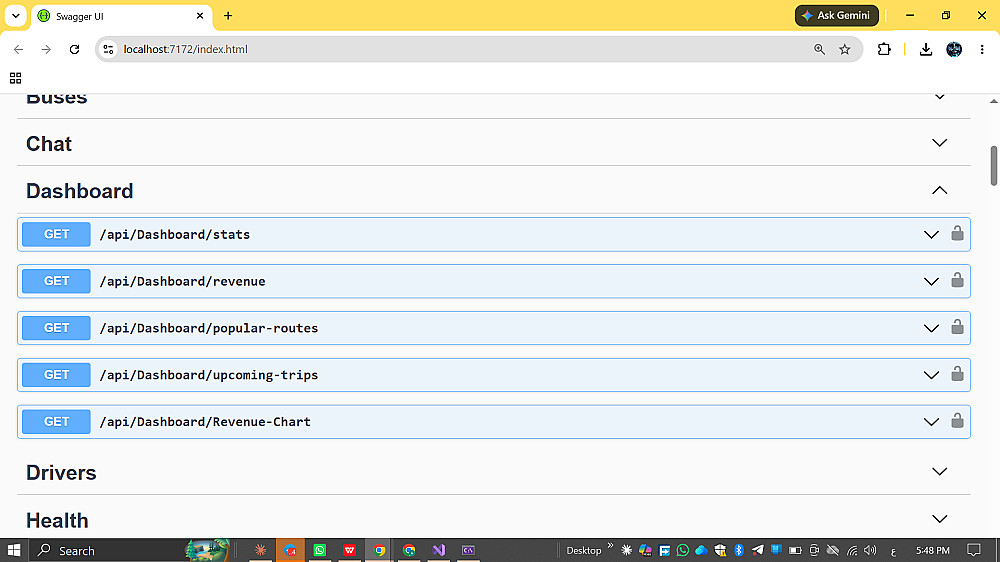Screen dimensions: 1000x562
Task: Open the browser extensions puzzle icon
Action: click(x=884, y=49)
